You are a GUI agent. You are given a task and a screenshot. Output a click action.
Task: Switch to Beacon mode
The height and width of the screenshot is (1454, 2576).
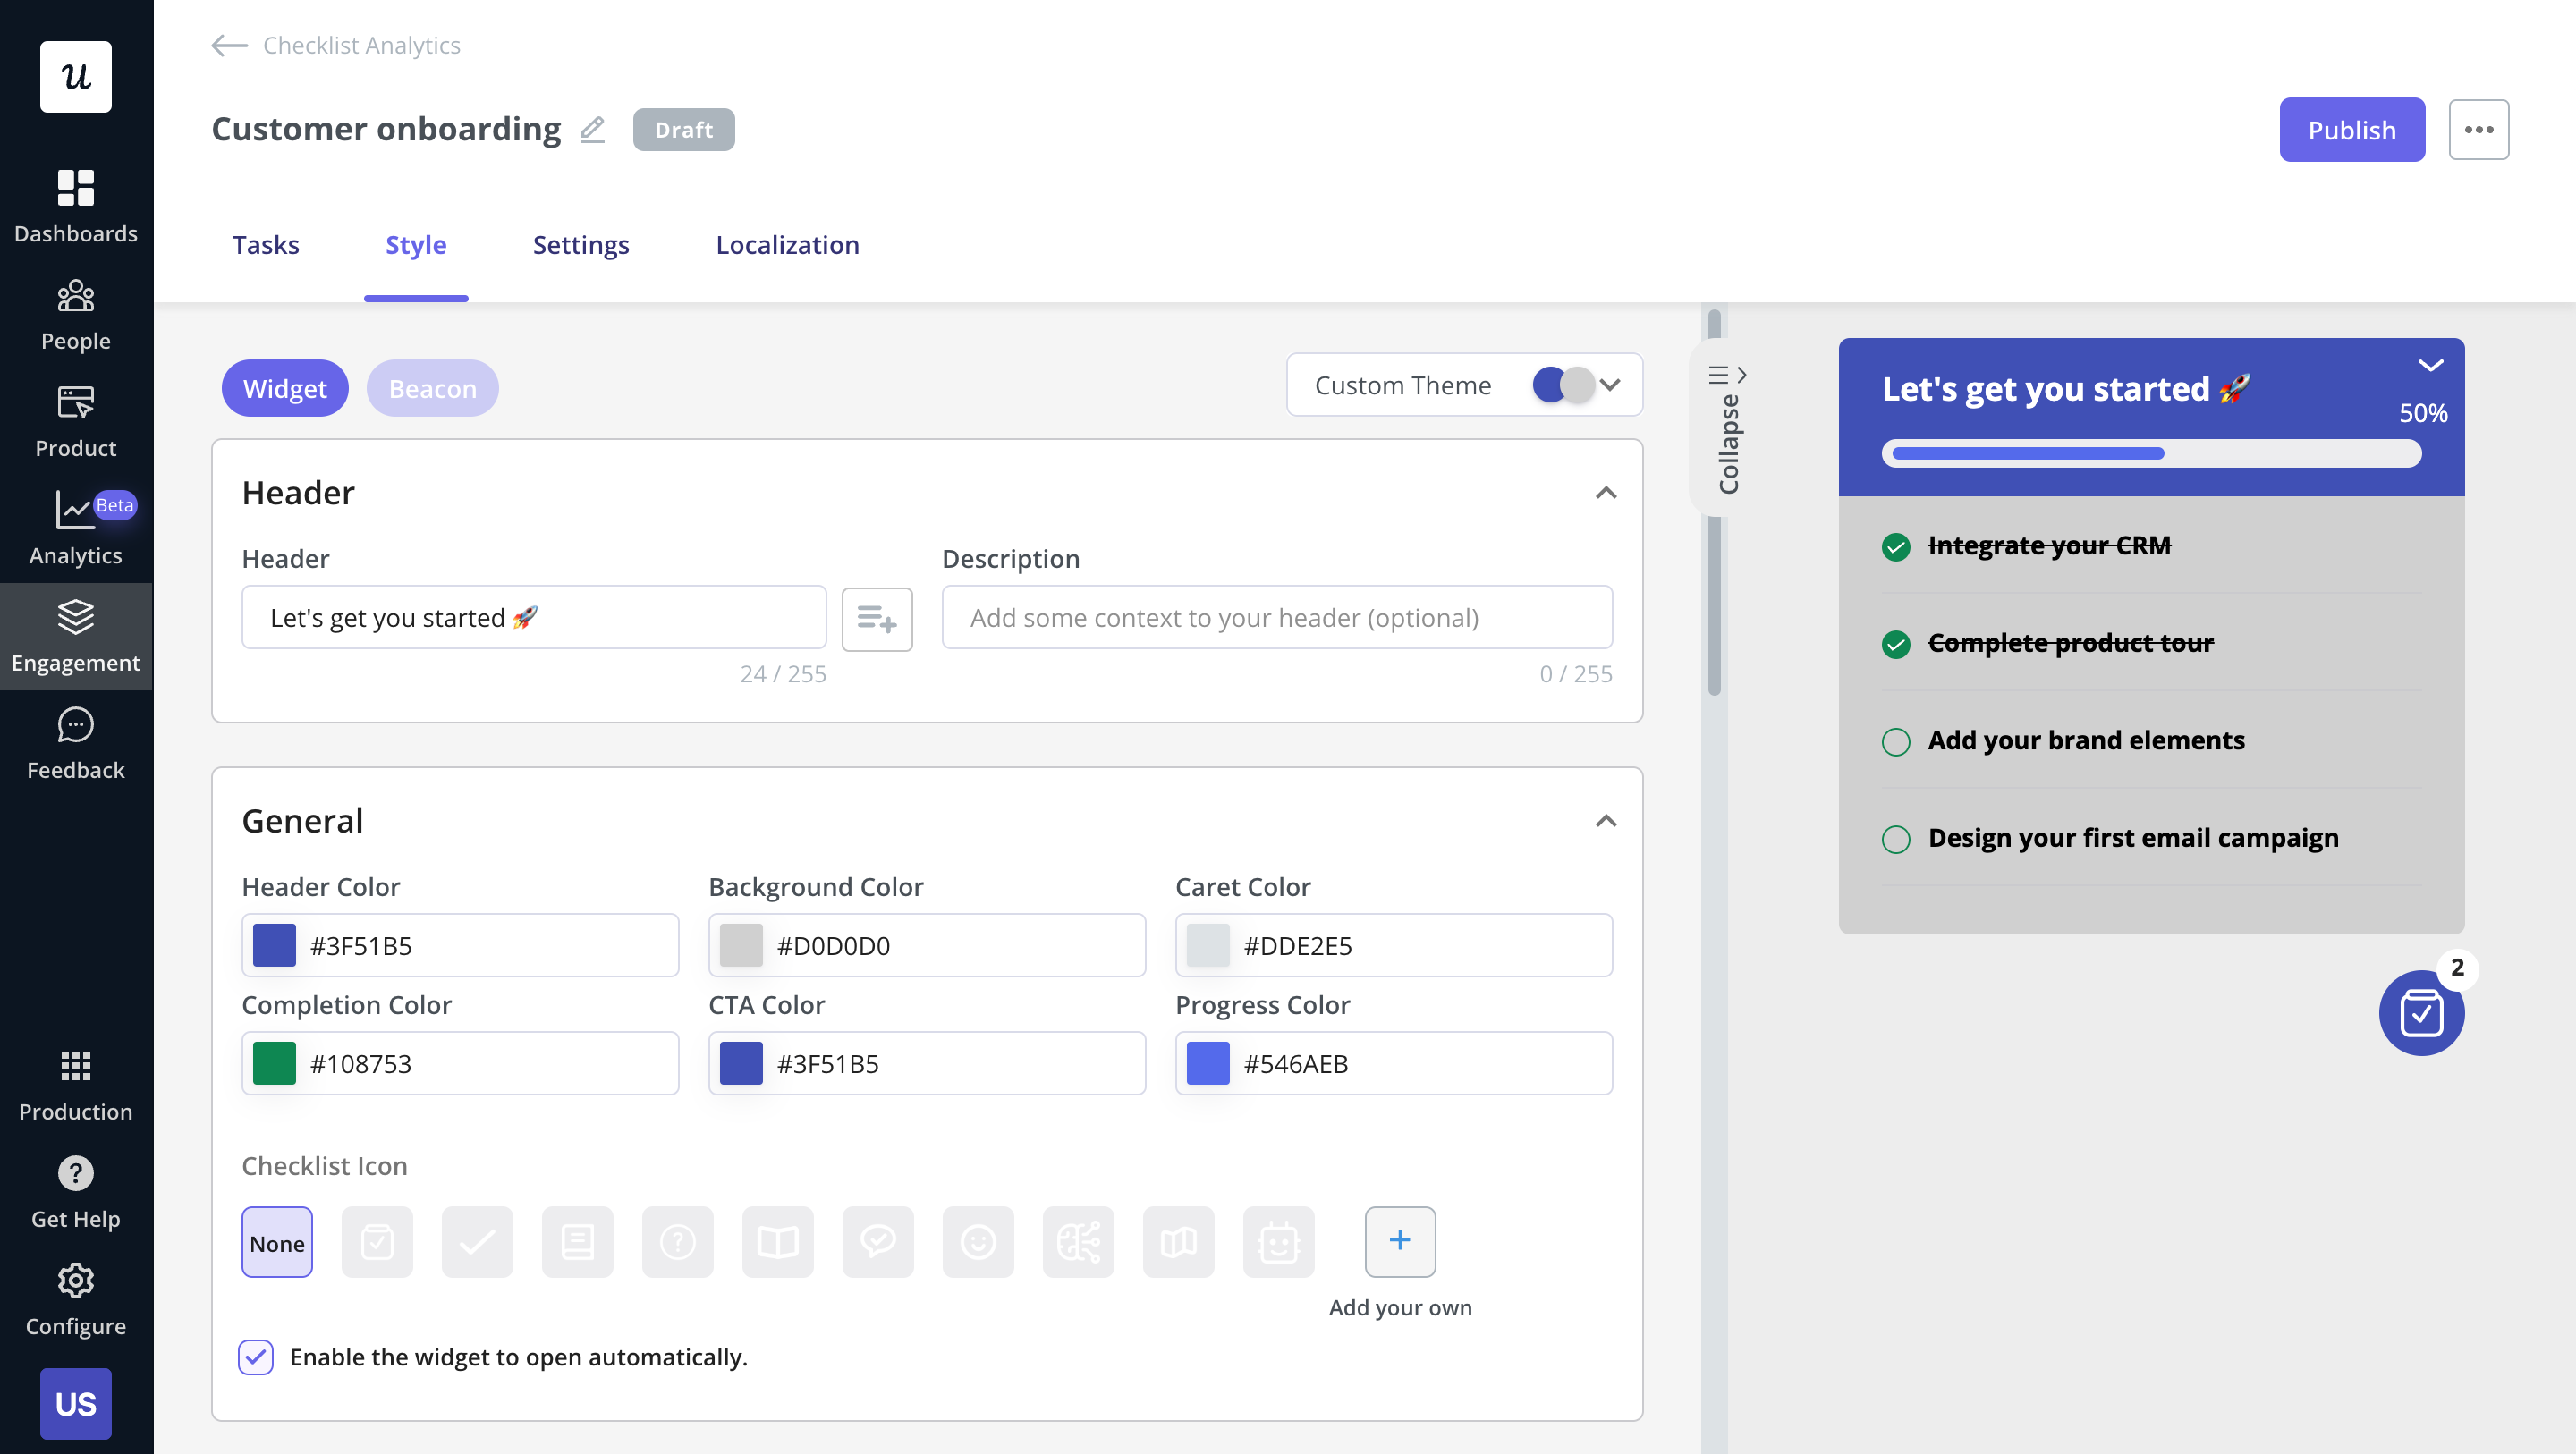432,388
